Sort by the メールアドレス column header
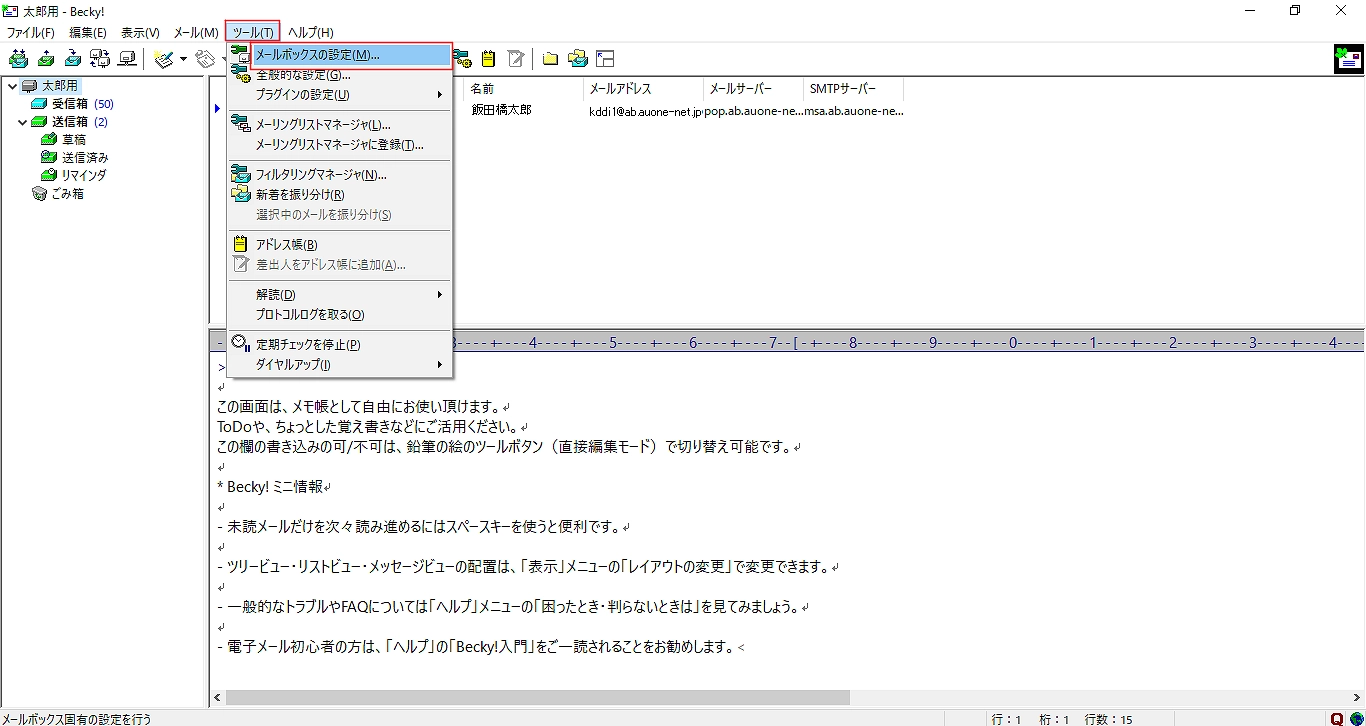The width and height of the screenshot is (1366, 726). (x=643, y=89)
